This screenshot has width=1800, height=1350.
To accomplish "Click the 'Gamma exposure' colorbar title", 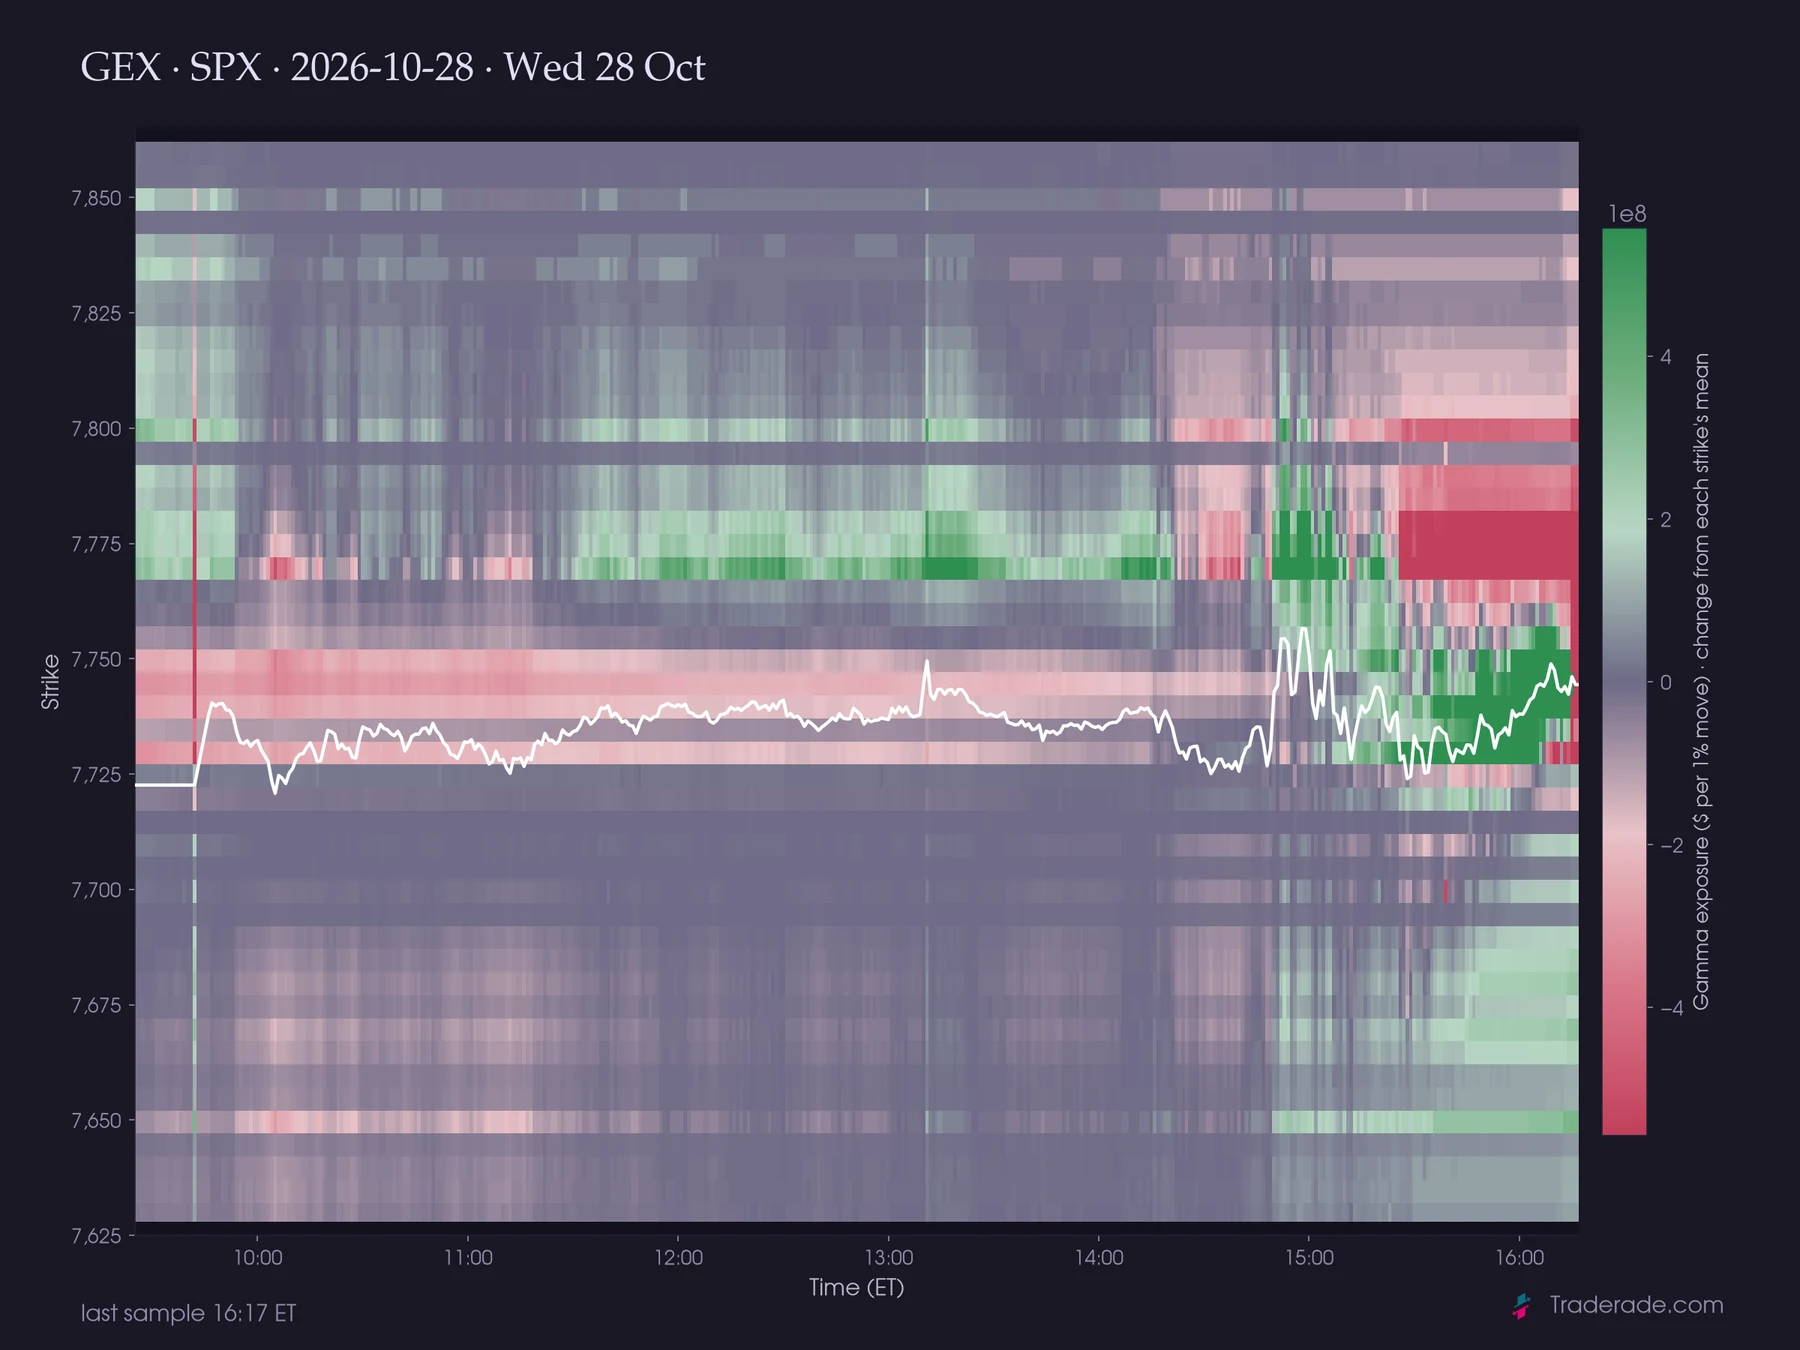I will pos(1701,682).
